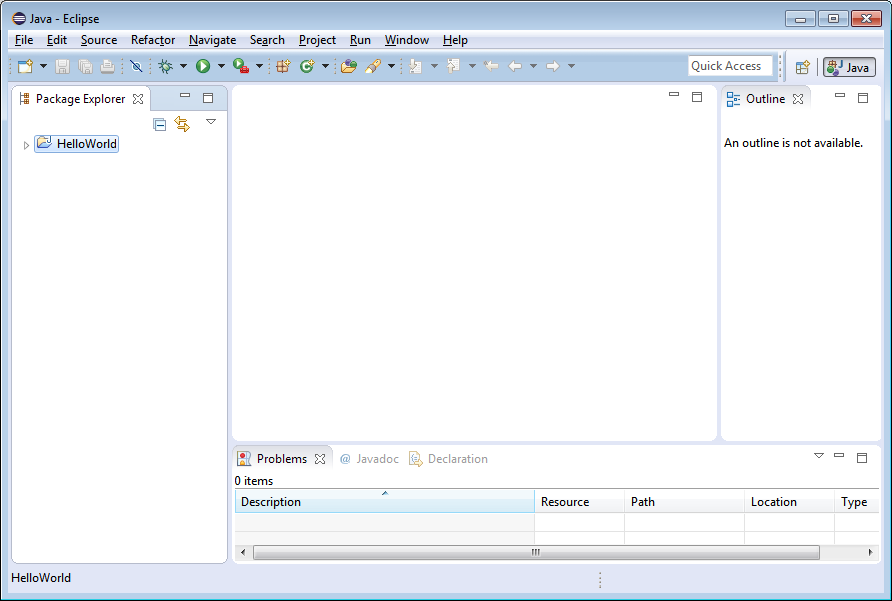Open the Problems view menu triangle
Image resolution: width=892 pixels, height=601 pixels.
click(819, 456)
